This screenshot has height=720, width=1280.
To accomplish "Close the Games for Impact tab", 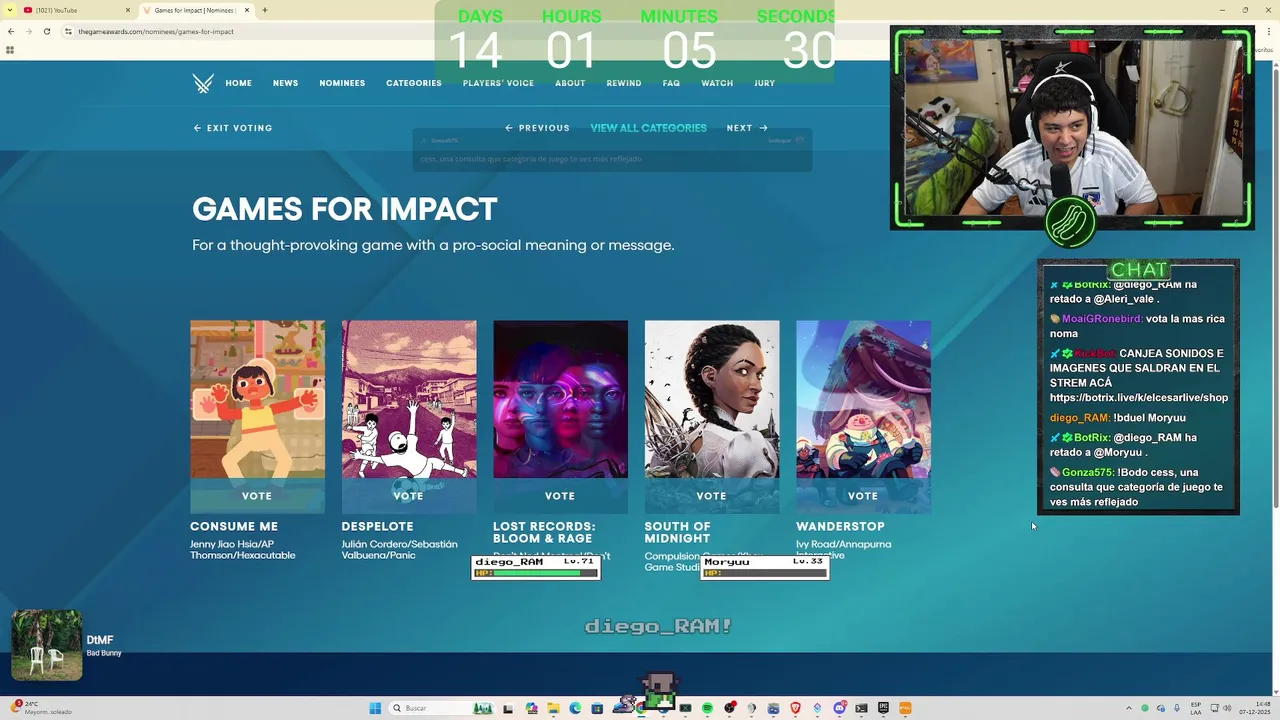I will [x=247, y=10].
